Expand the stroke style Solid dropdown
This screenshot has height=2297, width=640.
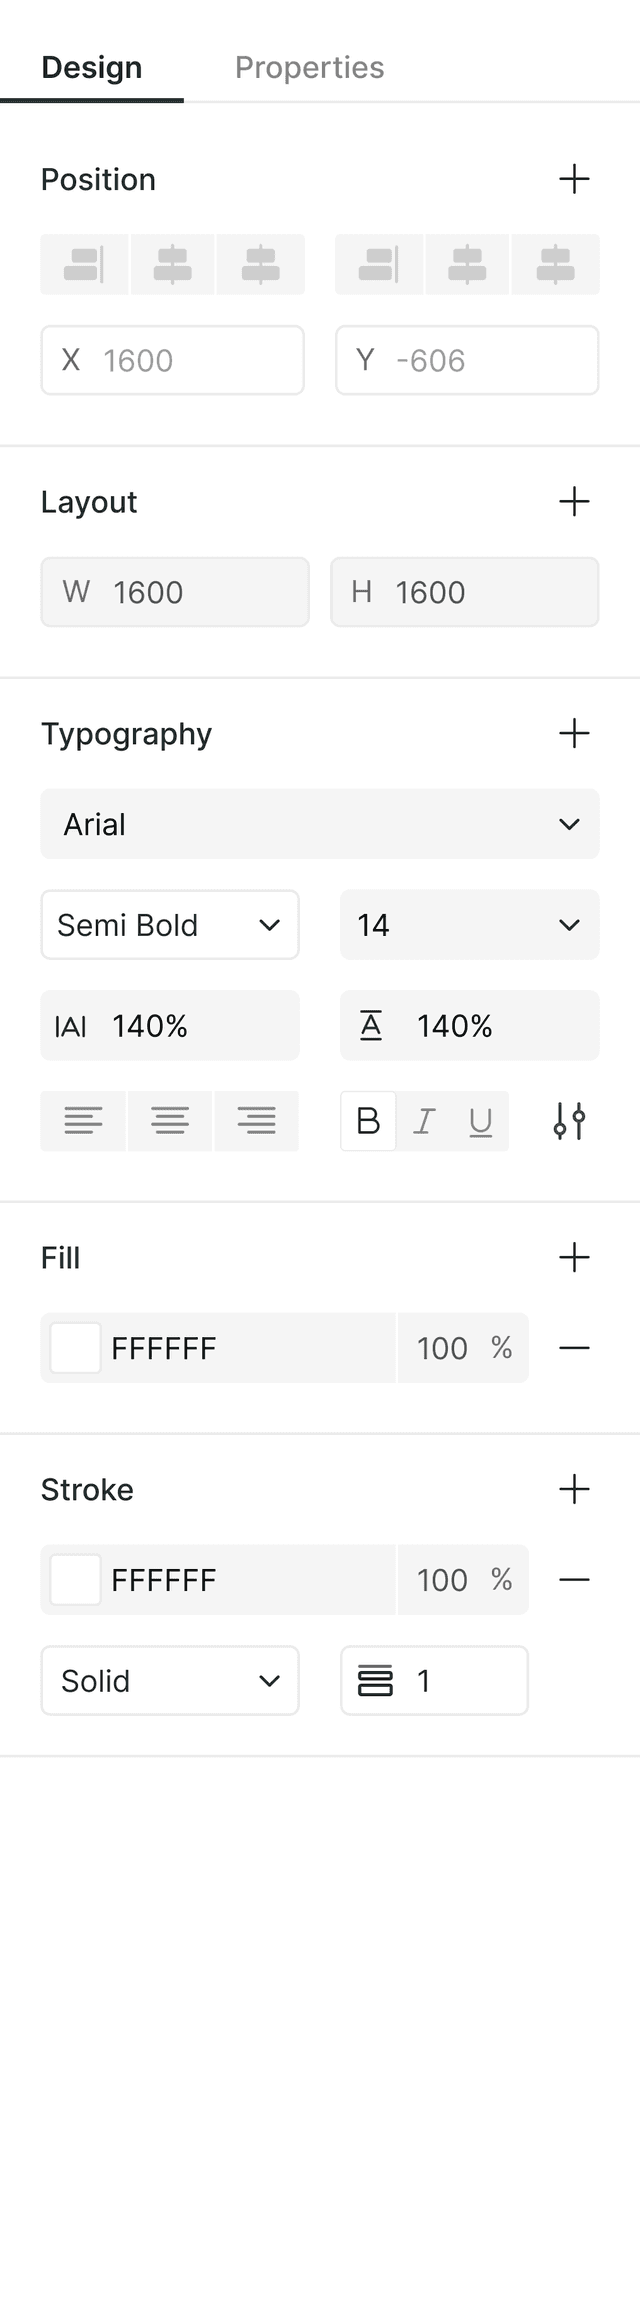coord(170,1681)
